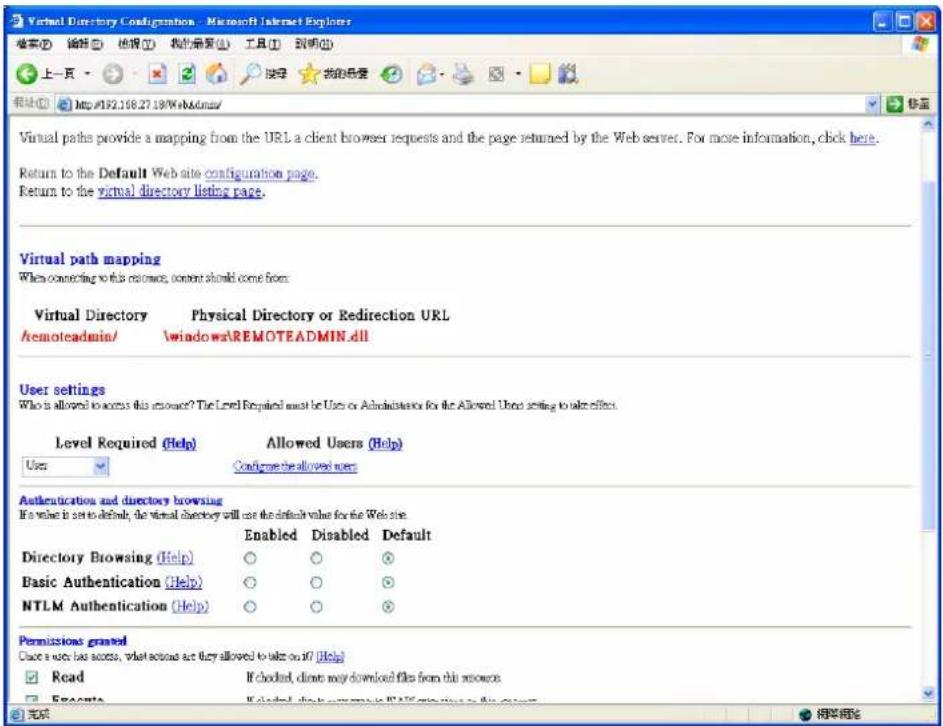This screenshot has height=726, width=943.
Task: Click the User settings heading
Action: click(62, 390)
